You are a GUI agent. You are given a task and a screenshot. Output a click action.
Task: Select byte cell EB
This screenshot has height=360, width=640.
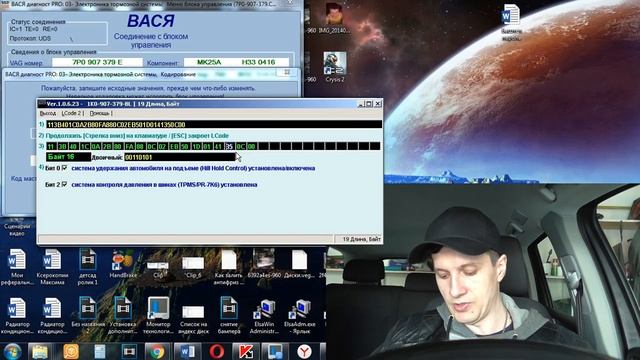pos(174,146)
